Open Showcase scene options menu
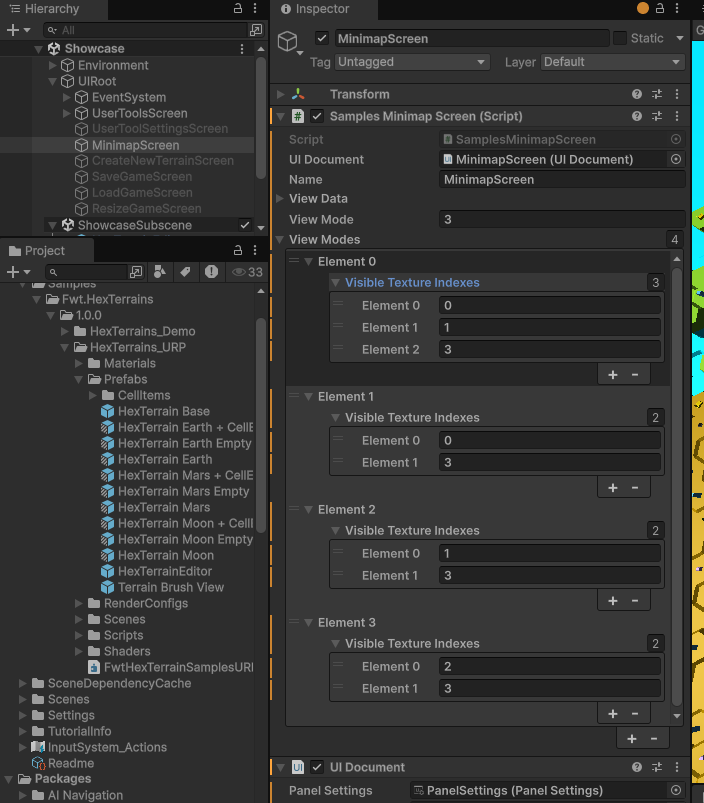The image size is (704, 803). point(242,49)
